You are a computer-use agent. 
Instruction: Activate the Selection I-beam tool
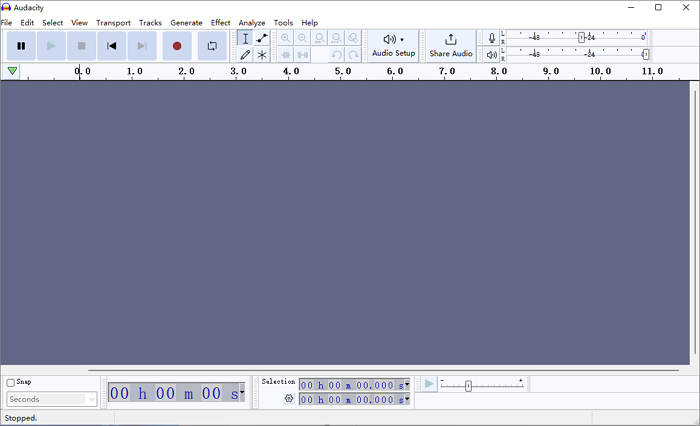pyautogui.click(x=245, y=38)
